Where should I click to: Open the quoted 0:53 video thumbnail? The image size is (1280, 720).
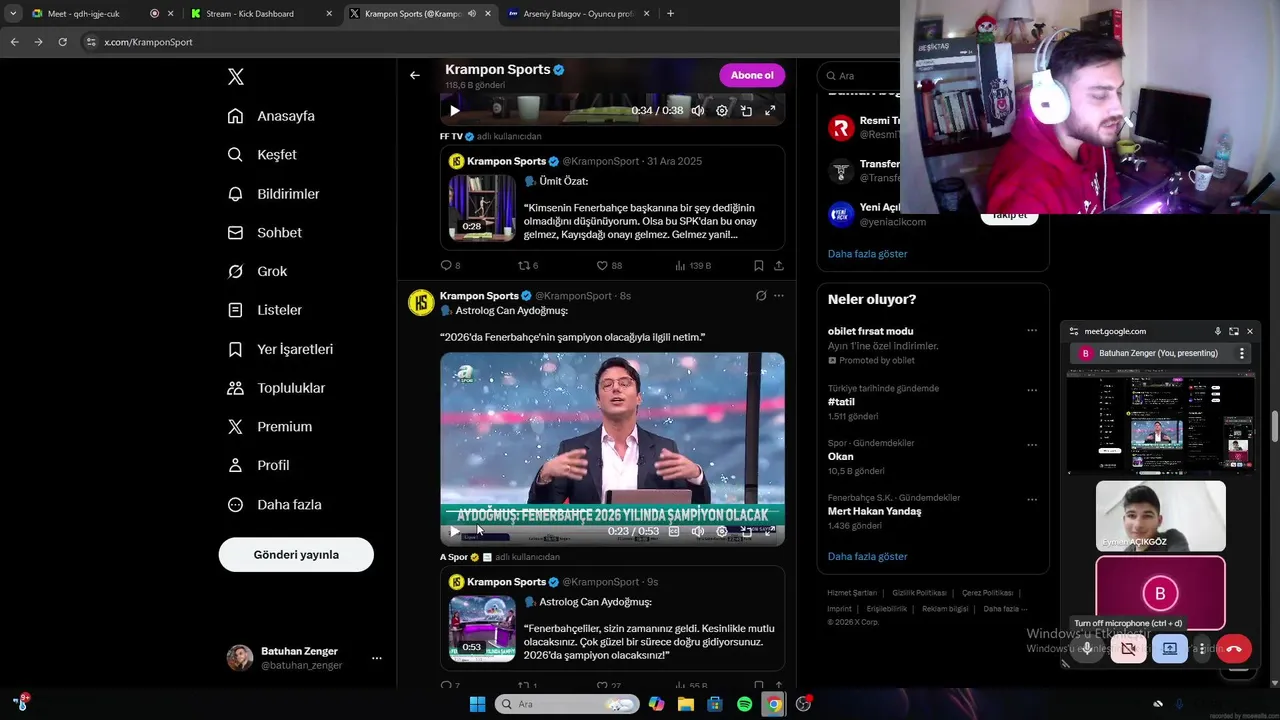tap(482, 629)
